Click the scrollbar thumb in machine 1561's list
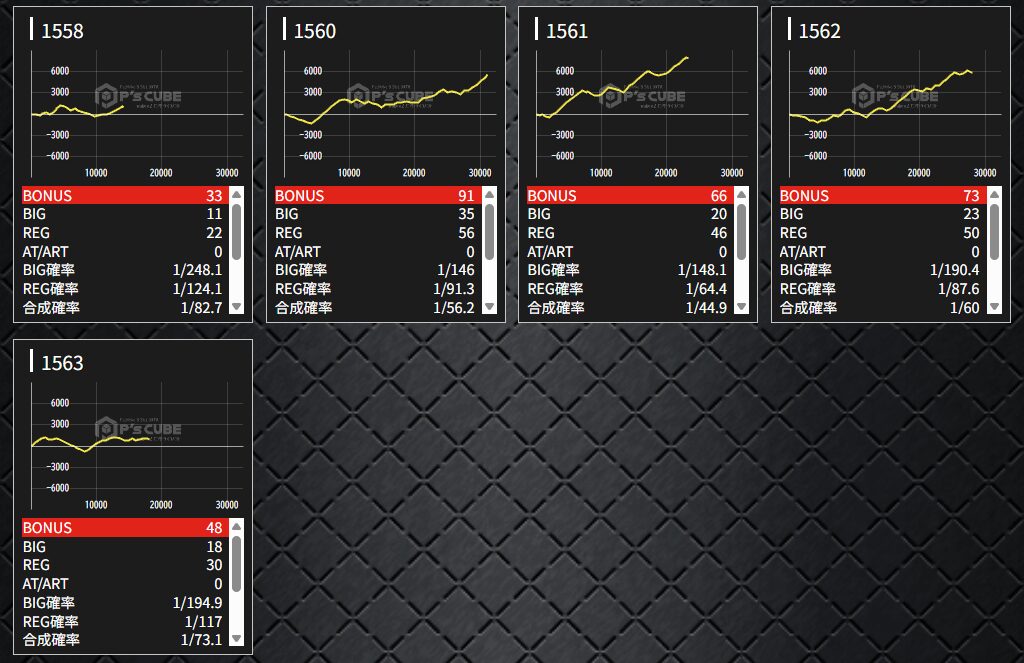Image resolution: width=1024 pixels, height=663 pixels. pos(741,232)
